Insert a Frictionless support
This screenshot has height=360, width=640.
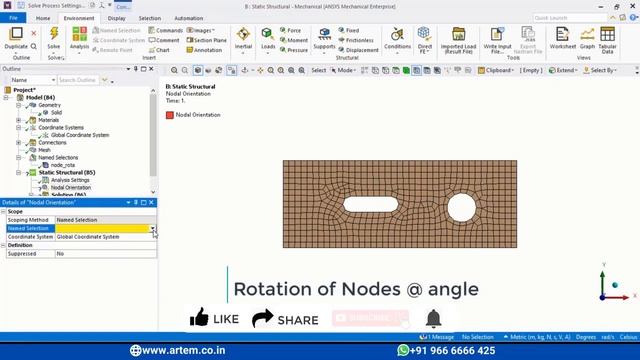pos(356,40)
